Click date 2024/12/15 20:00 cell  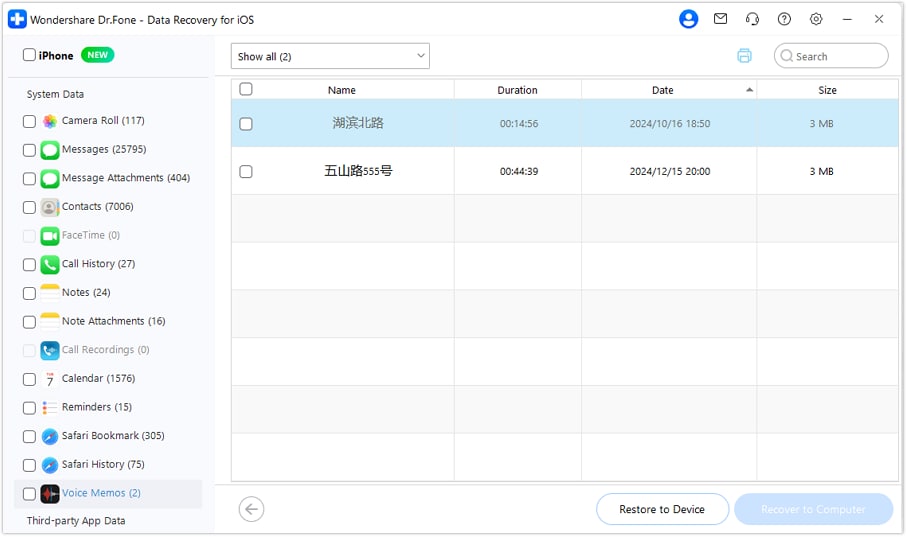[x=670, y=171]
